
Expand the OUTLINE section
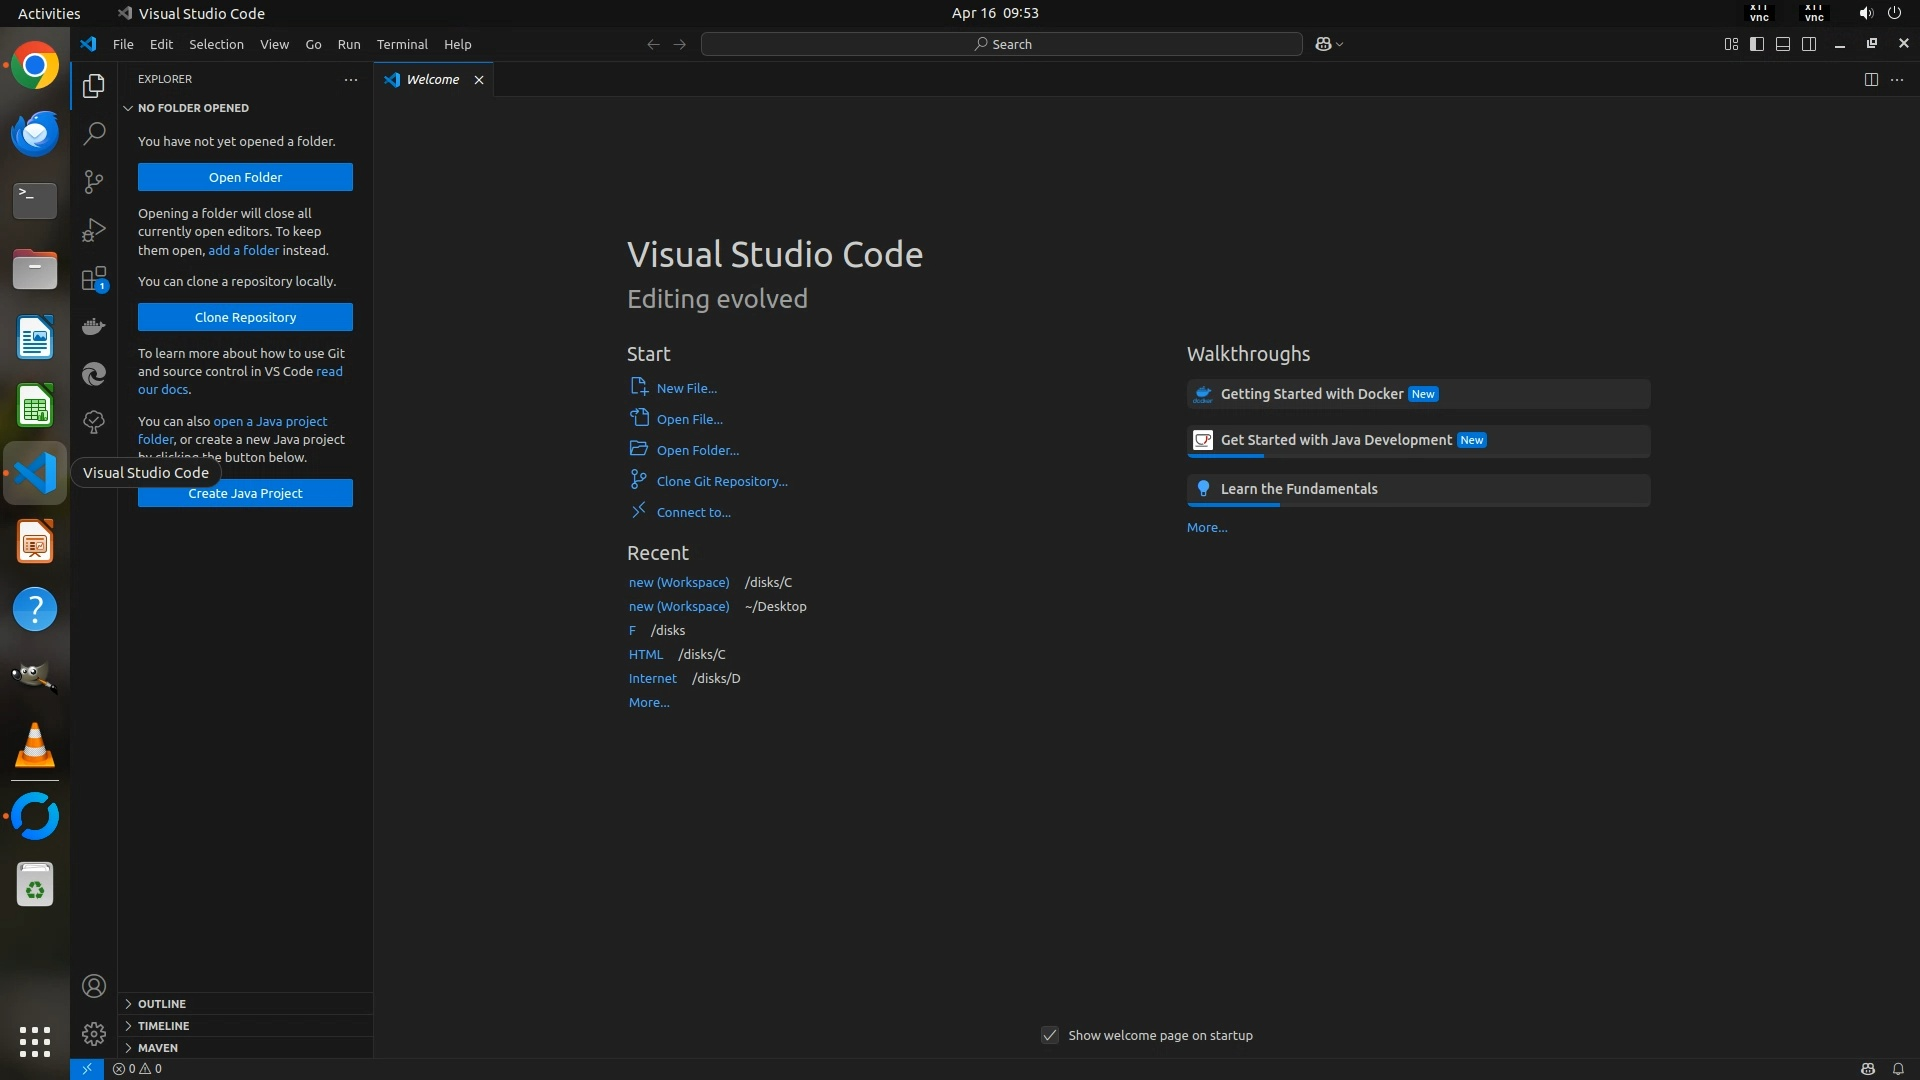(161, 1004)
